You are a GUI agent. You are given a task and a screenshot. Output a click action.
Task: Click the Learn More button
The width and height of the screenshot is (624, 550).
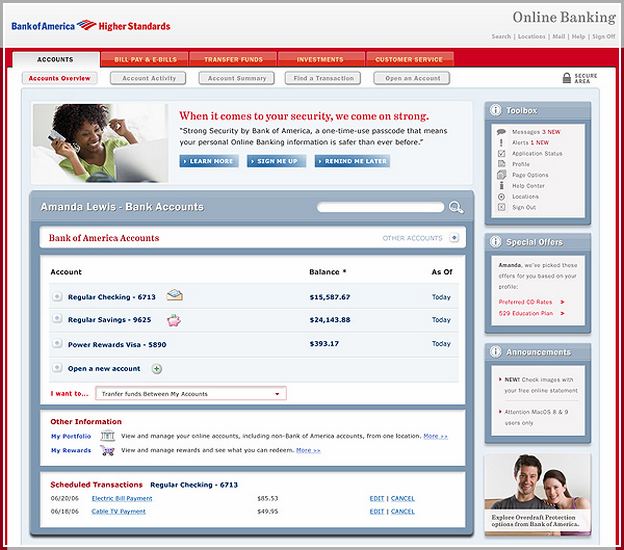[209, 161]
